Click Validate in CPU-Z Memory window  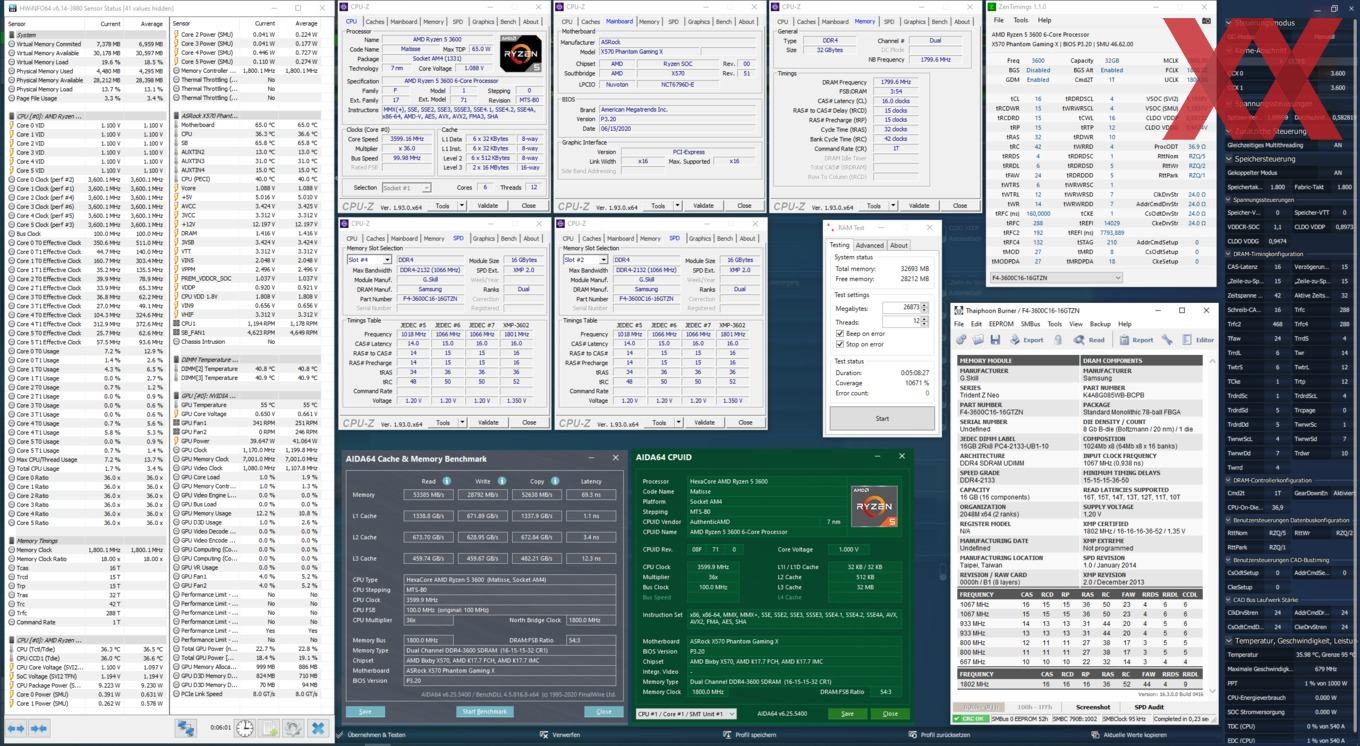click(919, 205)
